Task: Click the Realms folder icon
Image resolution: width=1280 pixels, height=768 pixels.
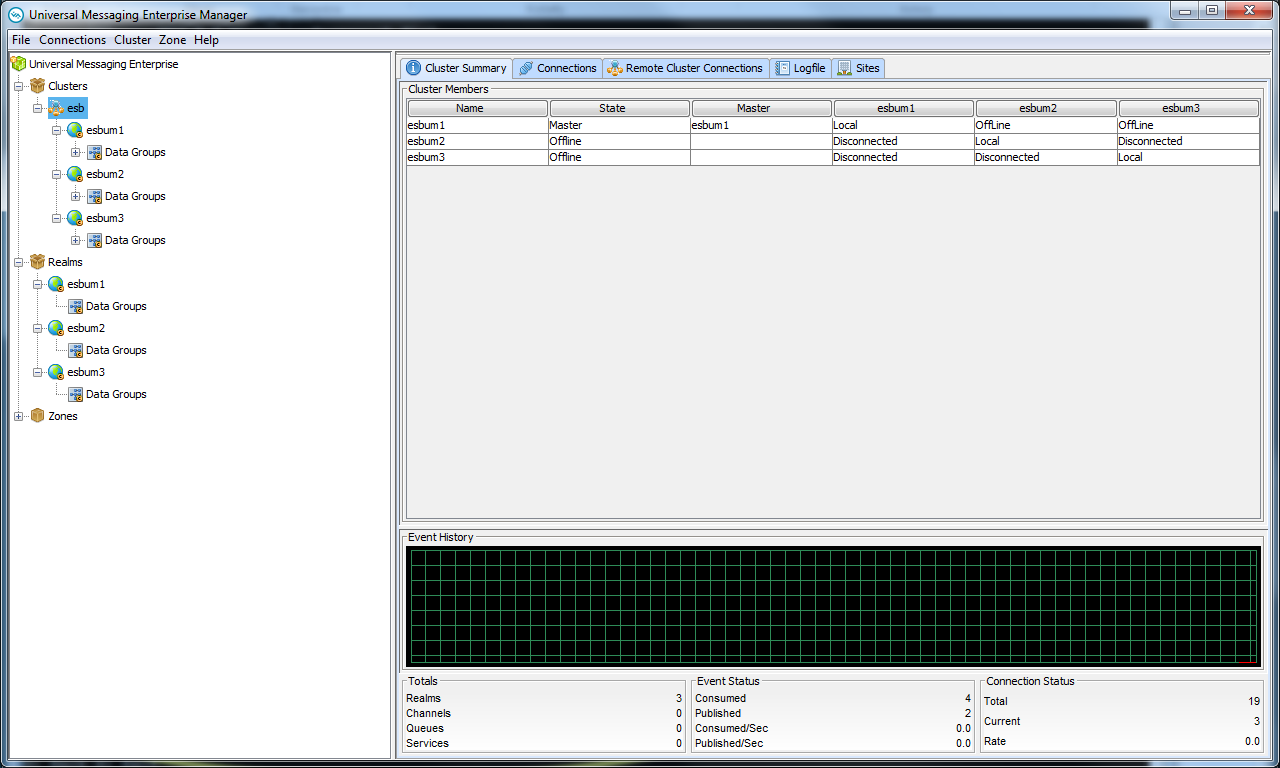Action: pos(38,262)
